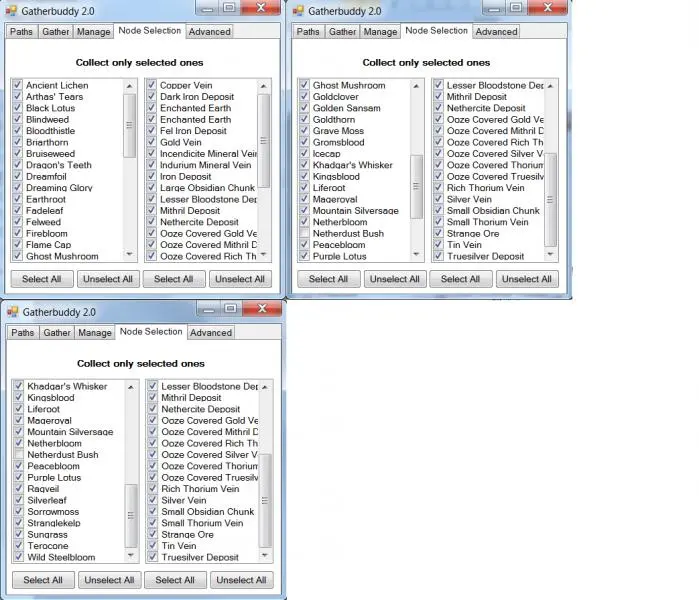Screen dimensions: 699x600
Task: Click Select All under the Copper Vein ore list
Action: point(174,279)
